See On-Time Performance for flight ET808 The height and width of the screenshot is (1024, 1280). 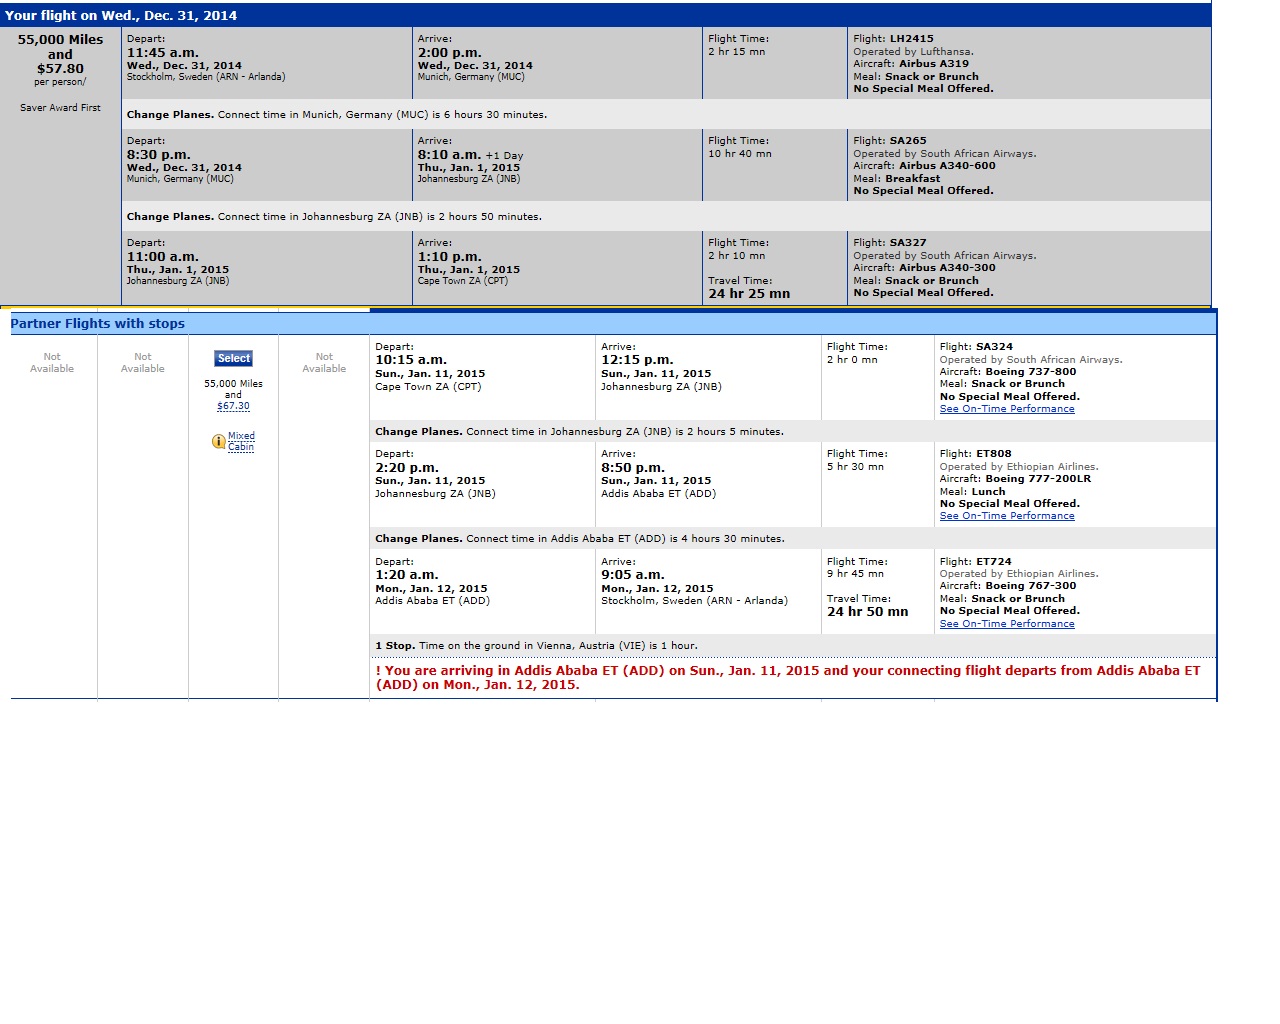(1006, 516)
